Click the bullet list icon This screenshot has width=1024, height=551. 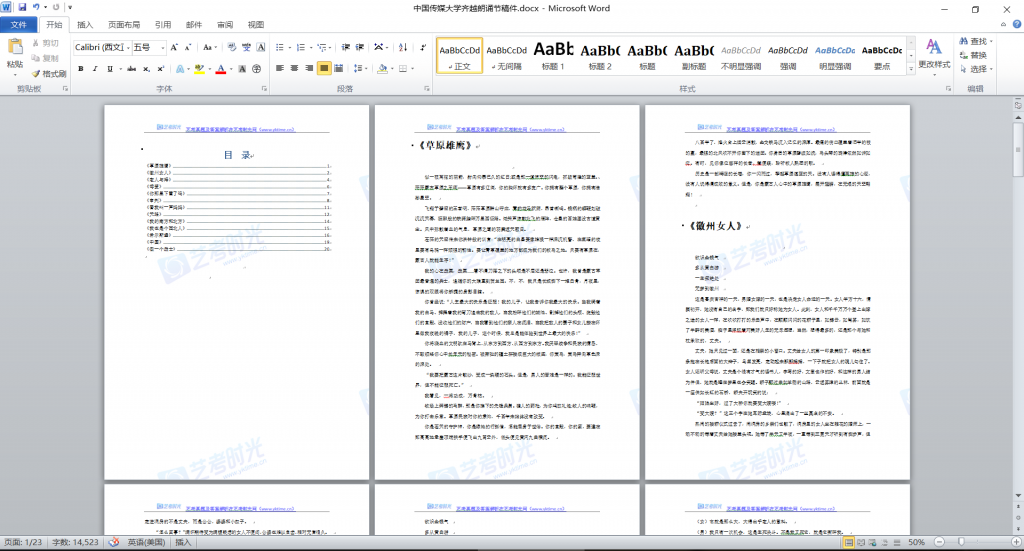[281, 47]
